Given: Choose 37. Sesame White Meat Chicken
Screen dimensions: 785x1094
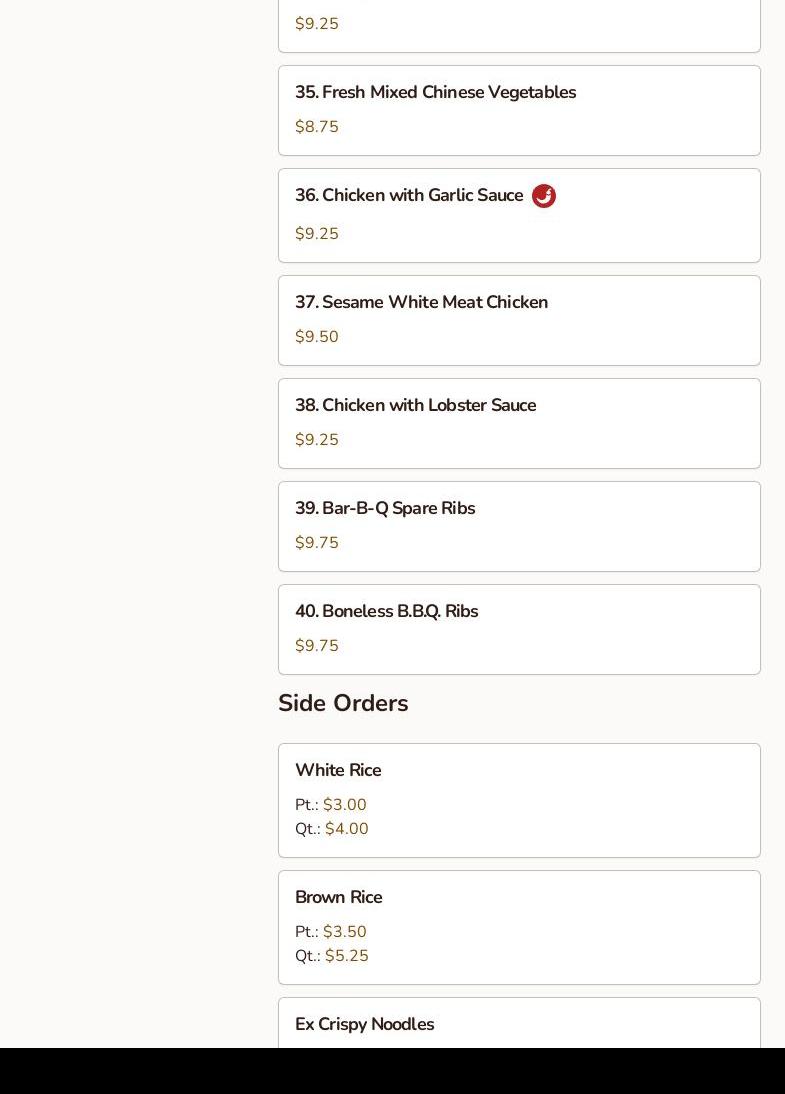Looking at the screenshot, I should [x=421, y=303].
